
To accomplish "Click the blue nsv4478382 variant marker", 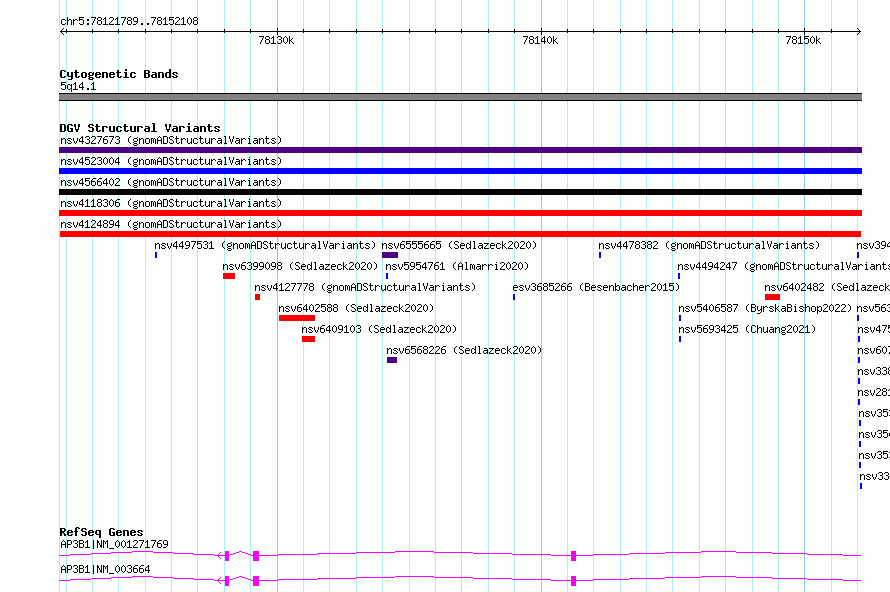I will coord(600,255).
